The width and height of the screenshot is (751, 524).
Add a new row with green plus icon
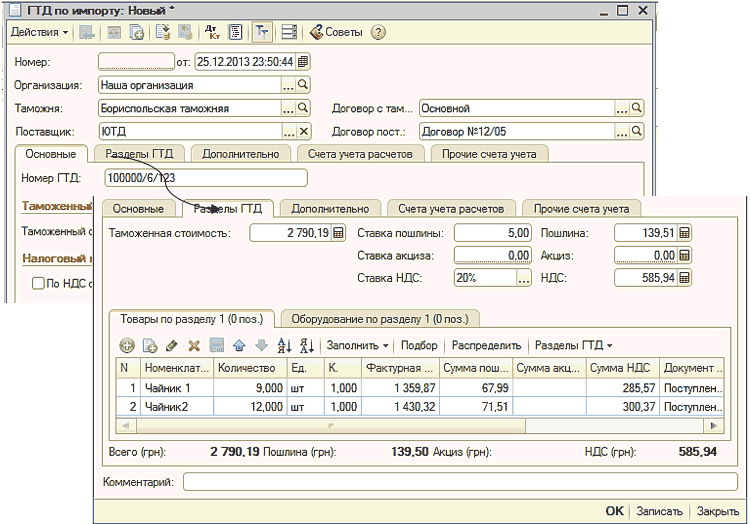point(127,345)
